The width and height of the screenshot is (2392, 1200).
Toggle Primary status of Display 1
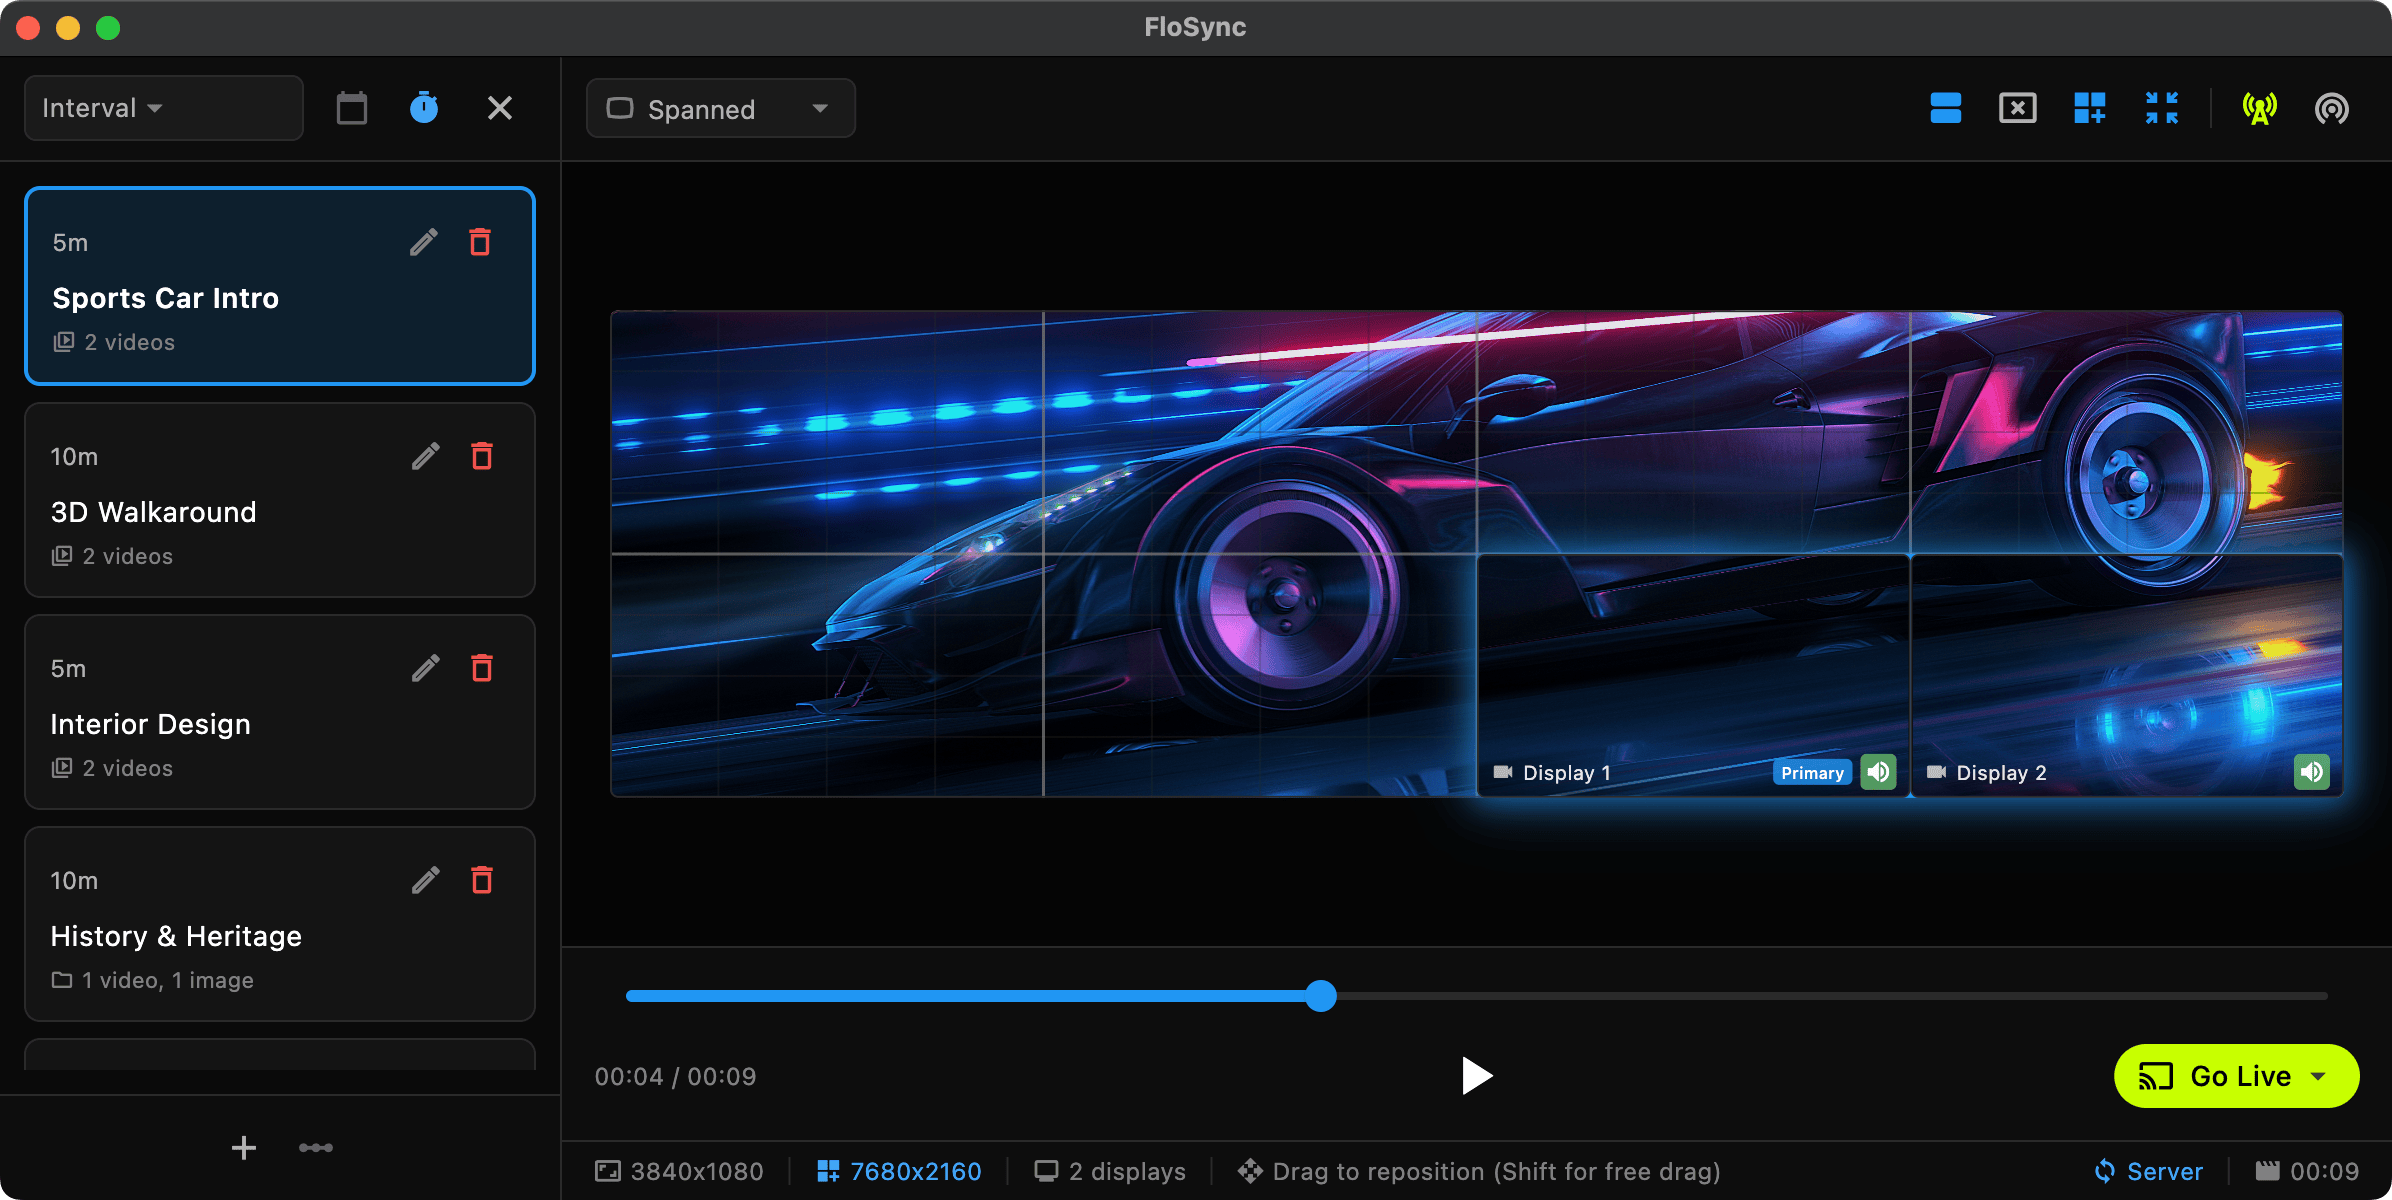tap(1812, 771)
